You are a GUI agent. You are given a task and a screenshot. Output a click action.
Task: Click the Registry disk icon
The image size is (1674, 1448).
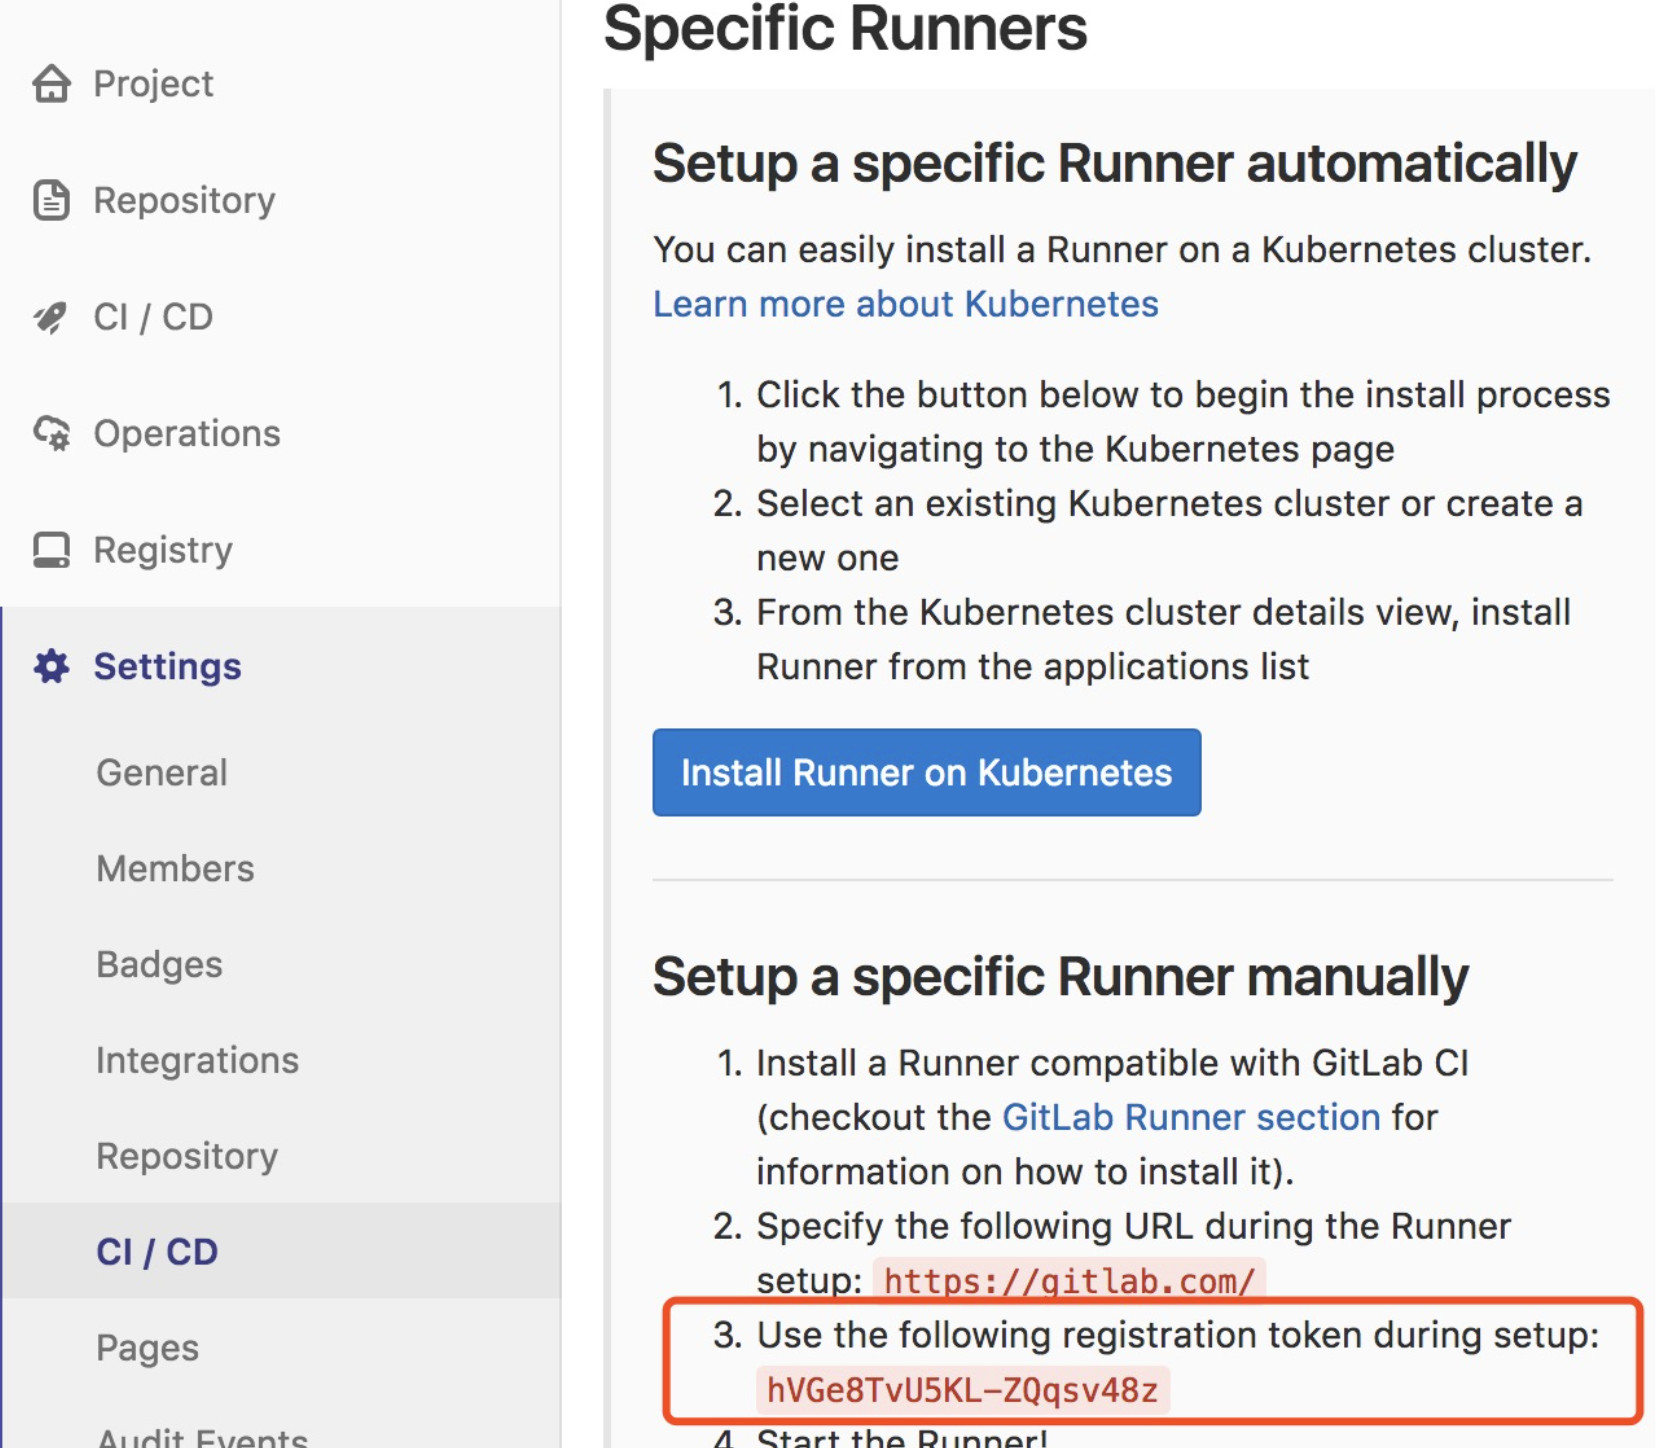51,550
